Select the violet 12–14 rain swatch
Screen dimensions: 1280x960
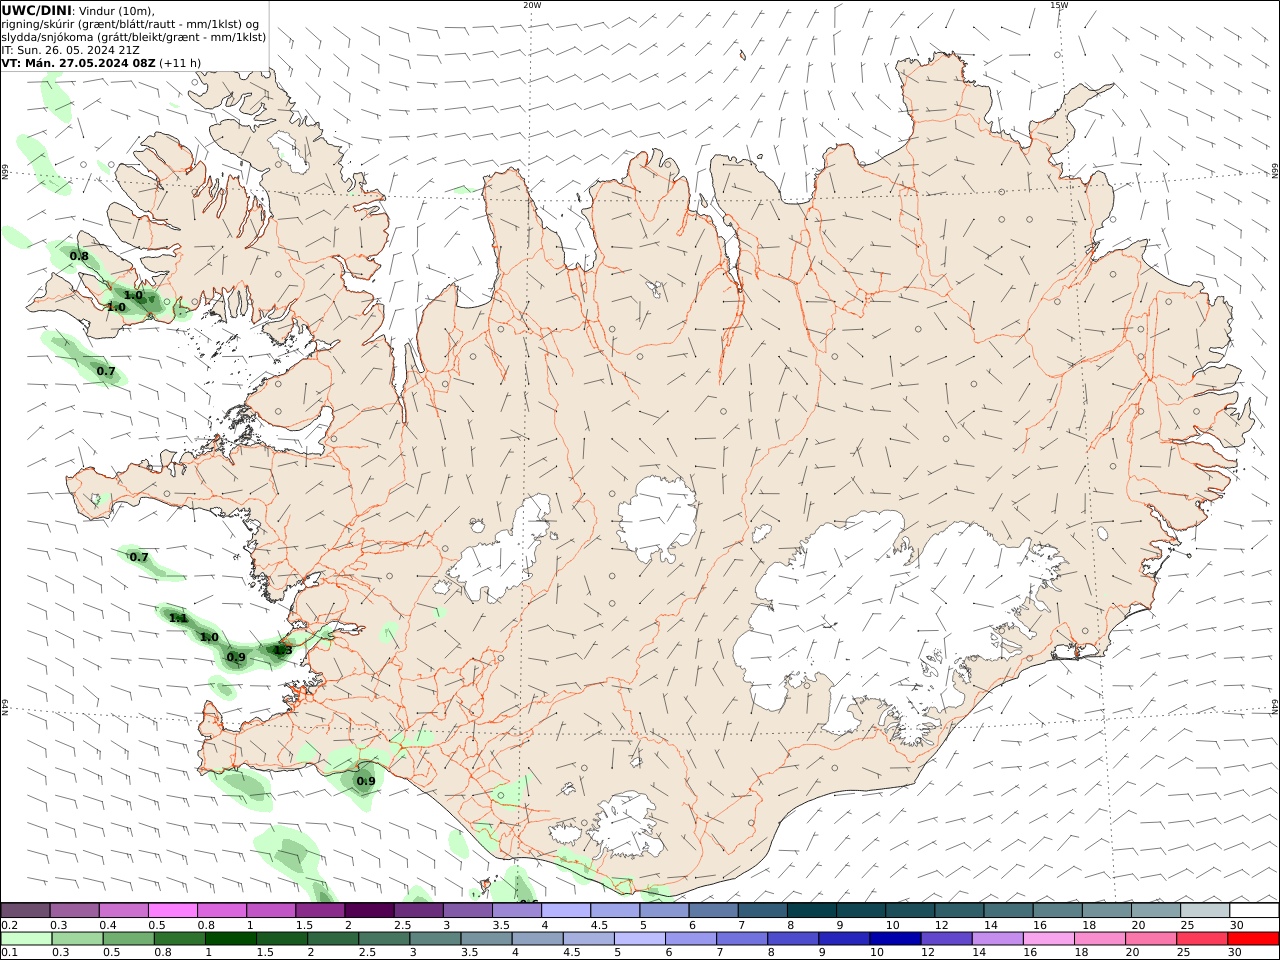click(947, 939)
